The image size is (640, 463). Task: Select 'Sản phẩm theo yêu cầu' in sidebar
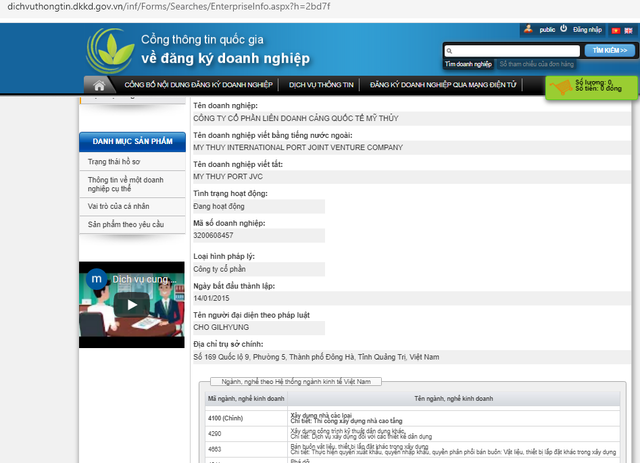click(x=125, y=225)
